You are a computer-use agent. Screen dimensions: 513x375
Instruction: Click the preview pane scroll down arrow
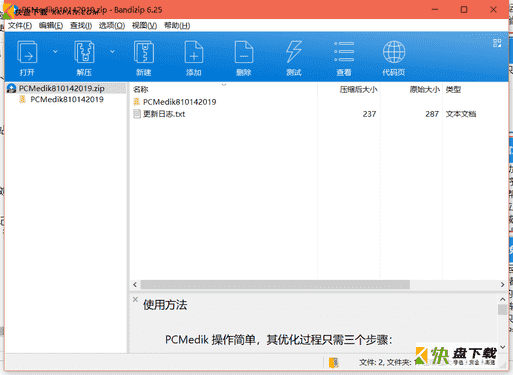point(503,347)
